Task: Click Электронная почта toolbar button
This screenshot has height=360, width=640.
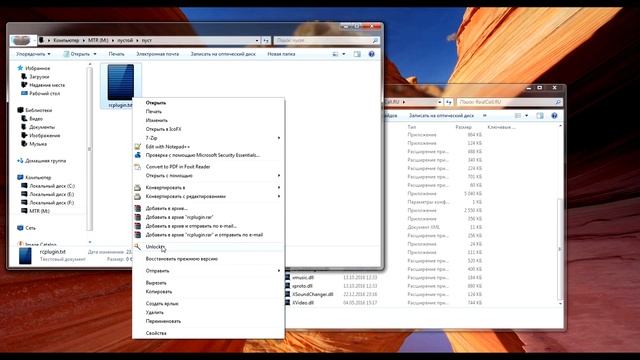Action: click(x=158, y=54)
